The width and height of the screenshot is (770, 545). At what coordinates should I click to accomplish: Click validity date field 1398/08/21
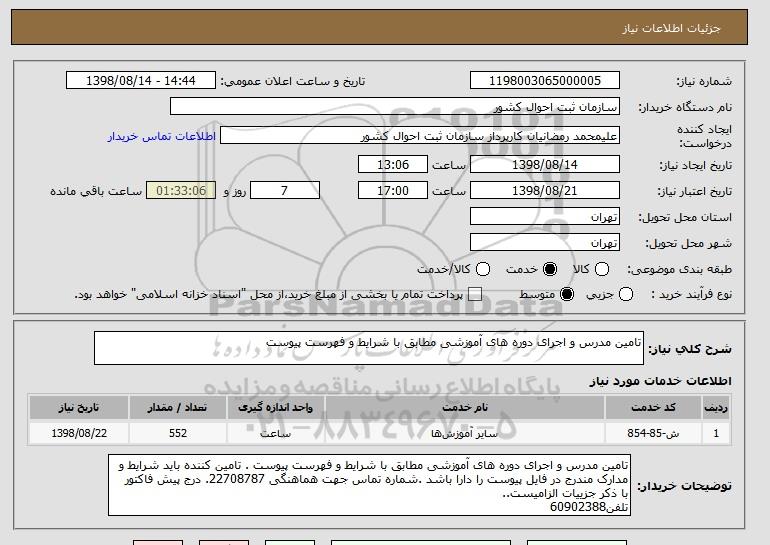[545, 191]
